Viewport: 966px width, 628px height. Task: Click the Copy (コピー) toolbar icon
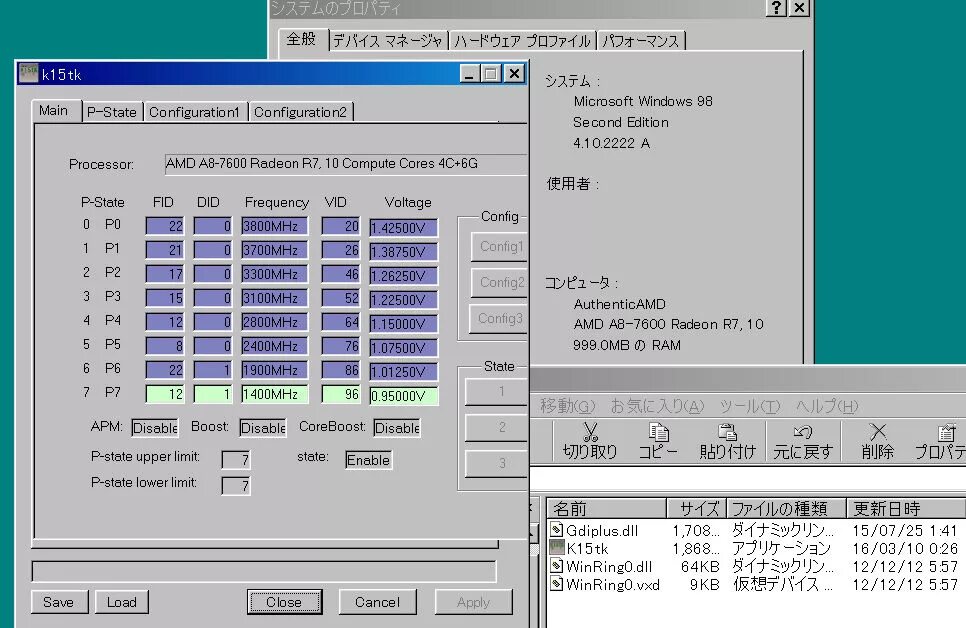(x=658, y=441)
